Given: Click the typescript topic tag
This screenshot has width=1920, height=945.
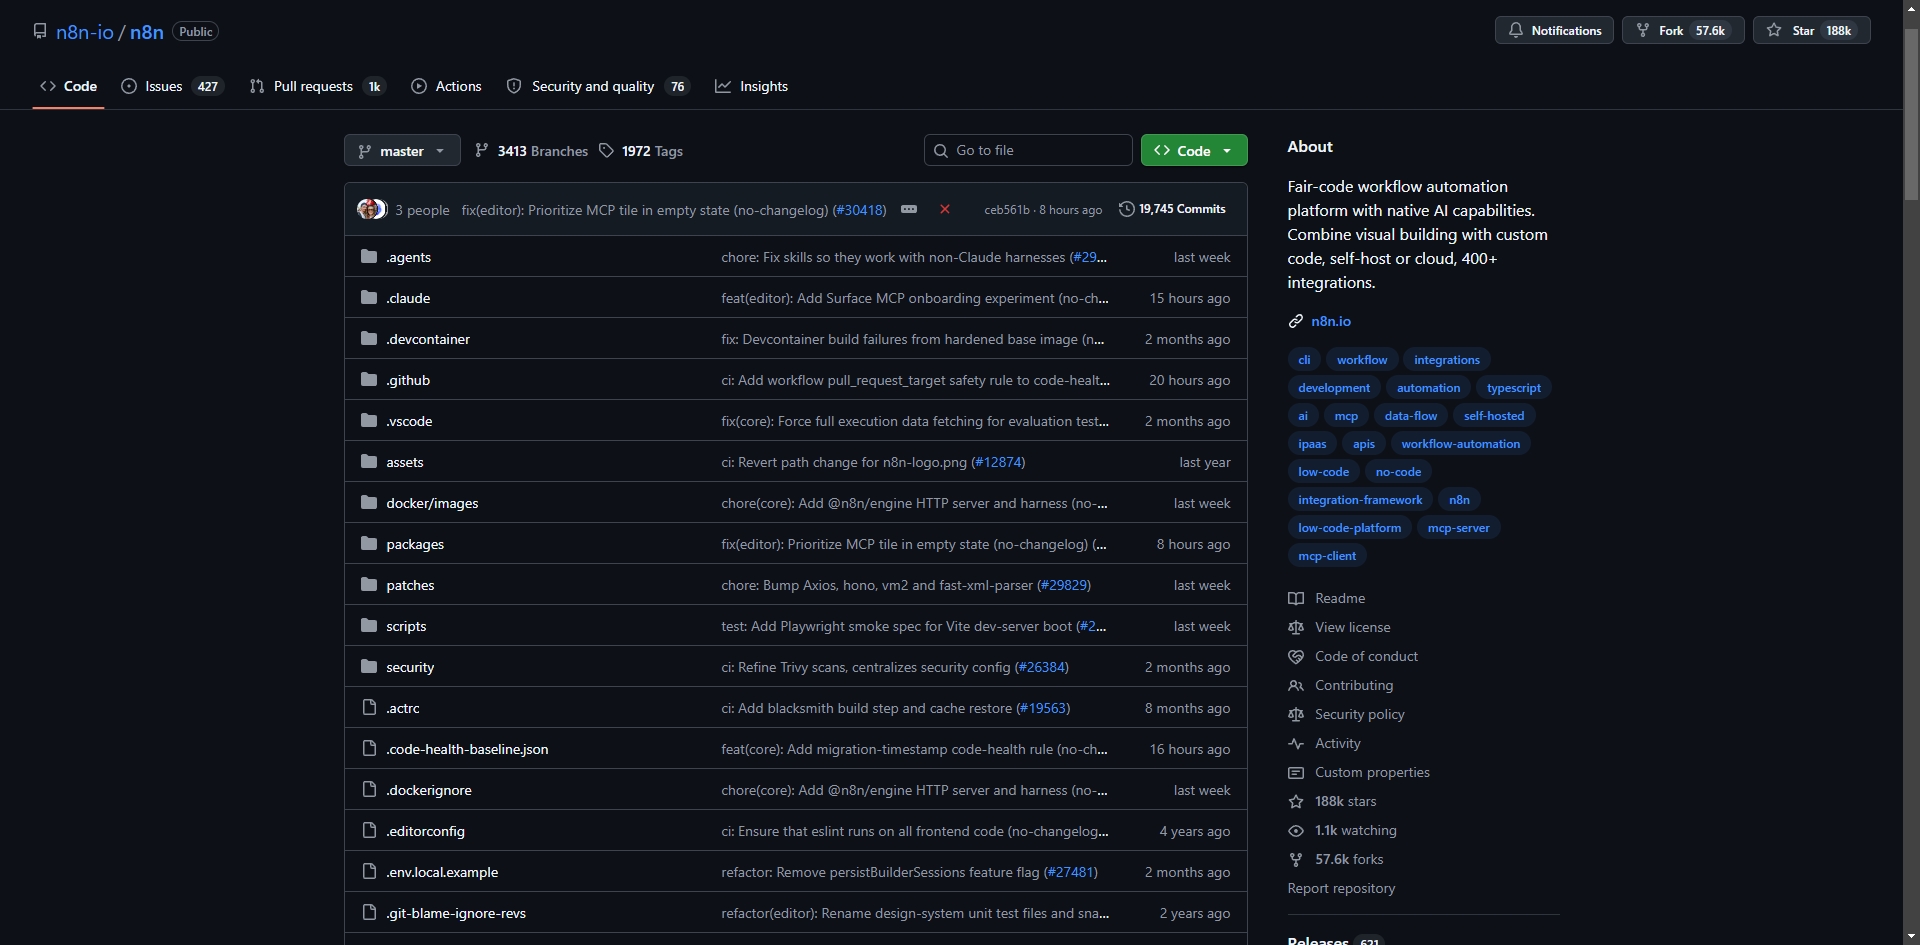Looking at the screenshot, I should pyautogui.click(x=1514, y=387).
